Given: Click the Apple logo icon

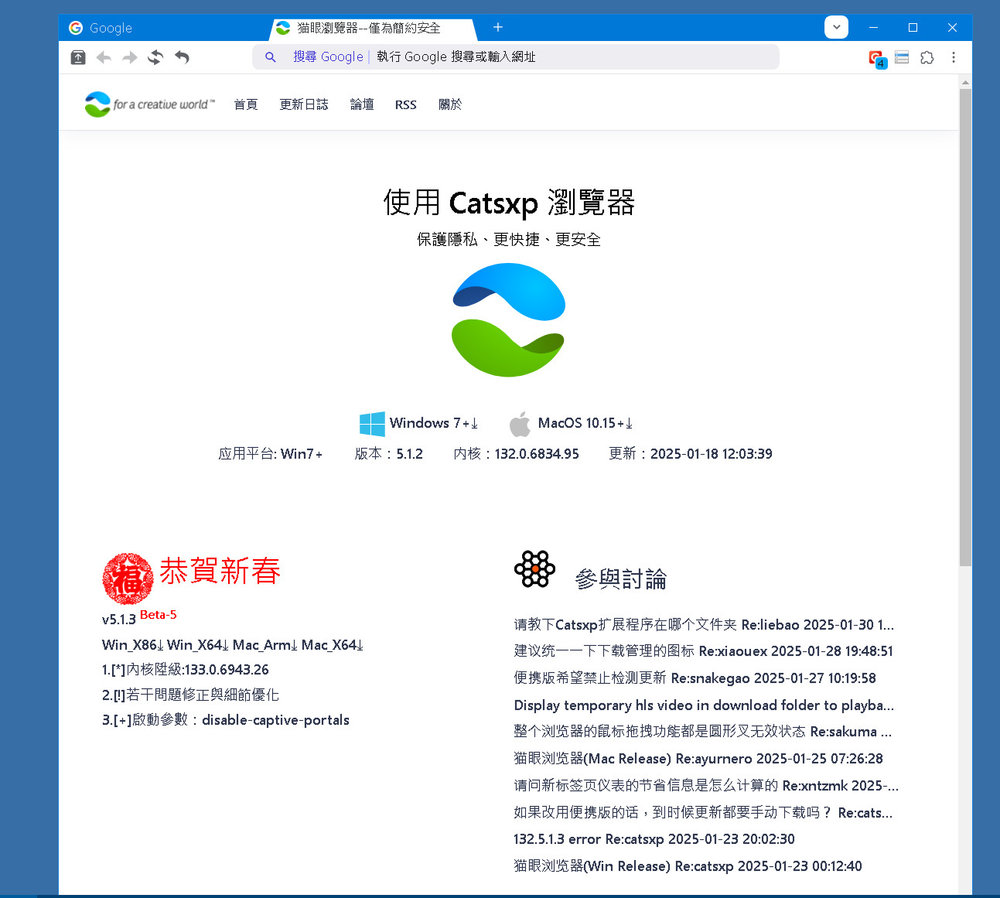Looking at the screenshot, I should click(x=520, y=424).
